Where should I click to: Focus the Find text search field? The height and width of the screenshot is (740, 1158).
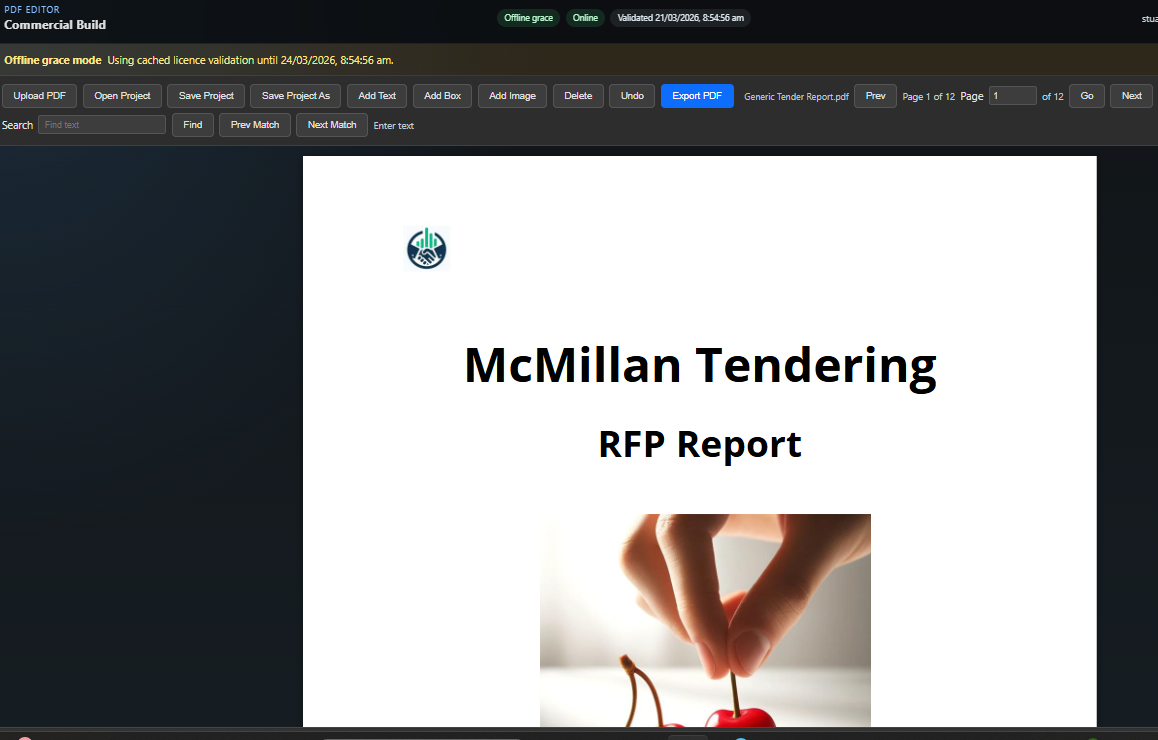[102, 125]
